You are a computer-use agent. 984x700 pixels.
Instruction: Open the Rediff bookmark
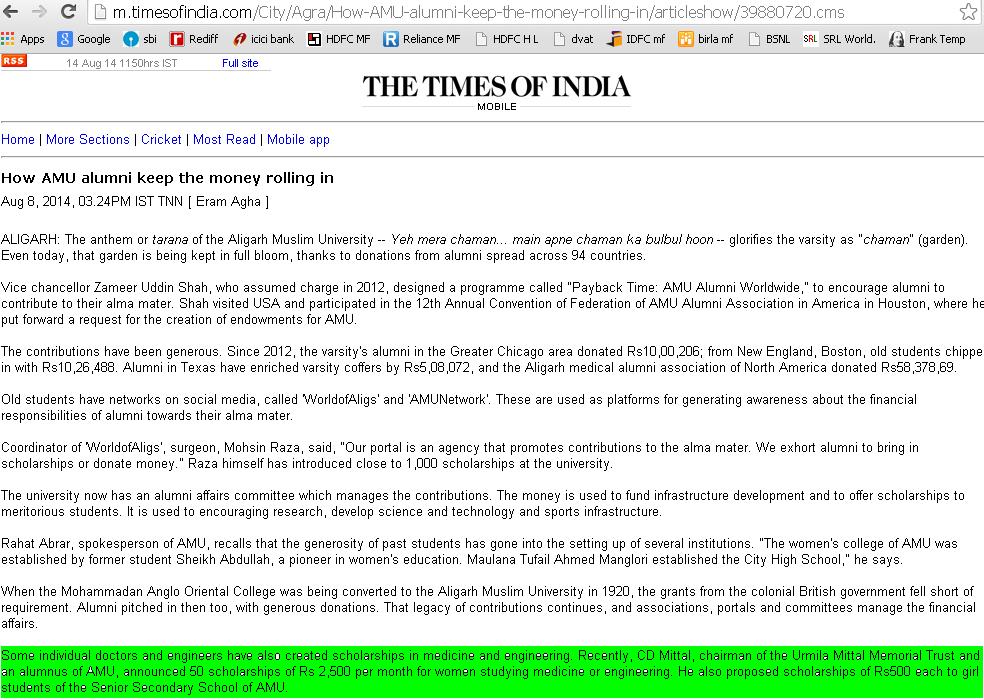pyautogui.click(x=194, y=39)
